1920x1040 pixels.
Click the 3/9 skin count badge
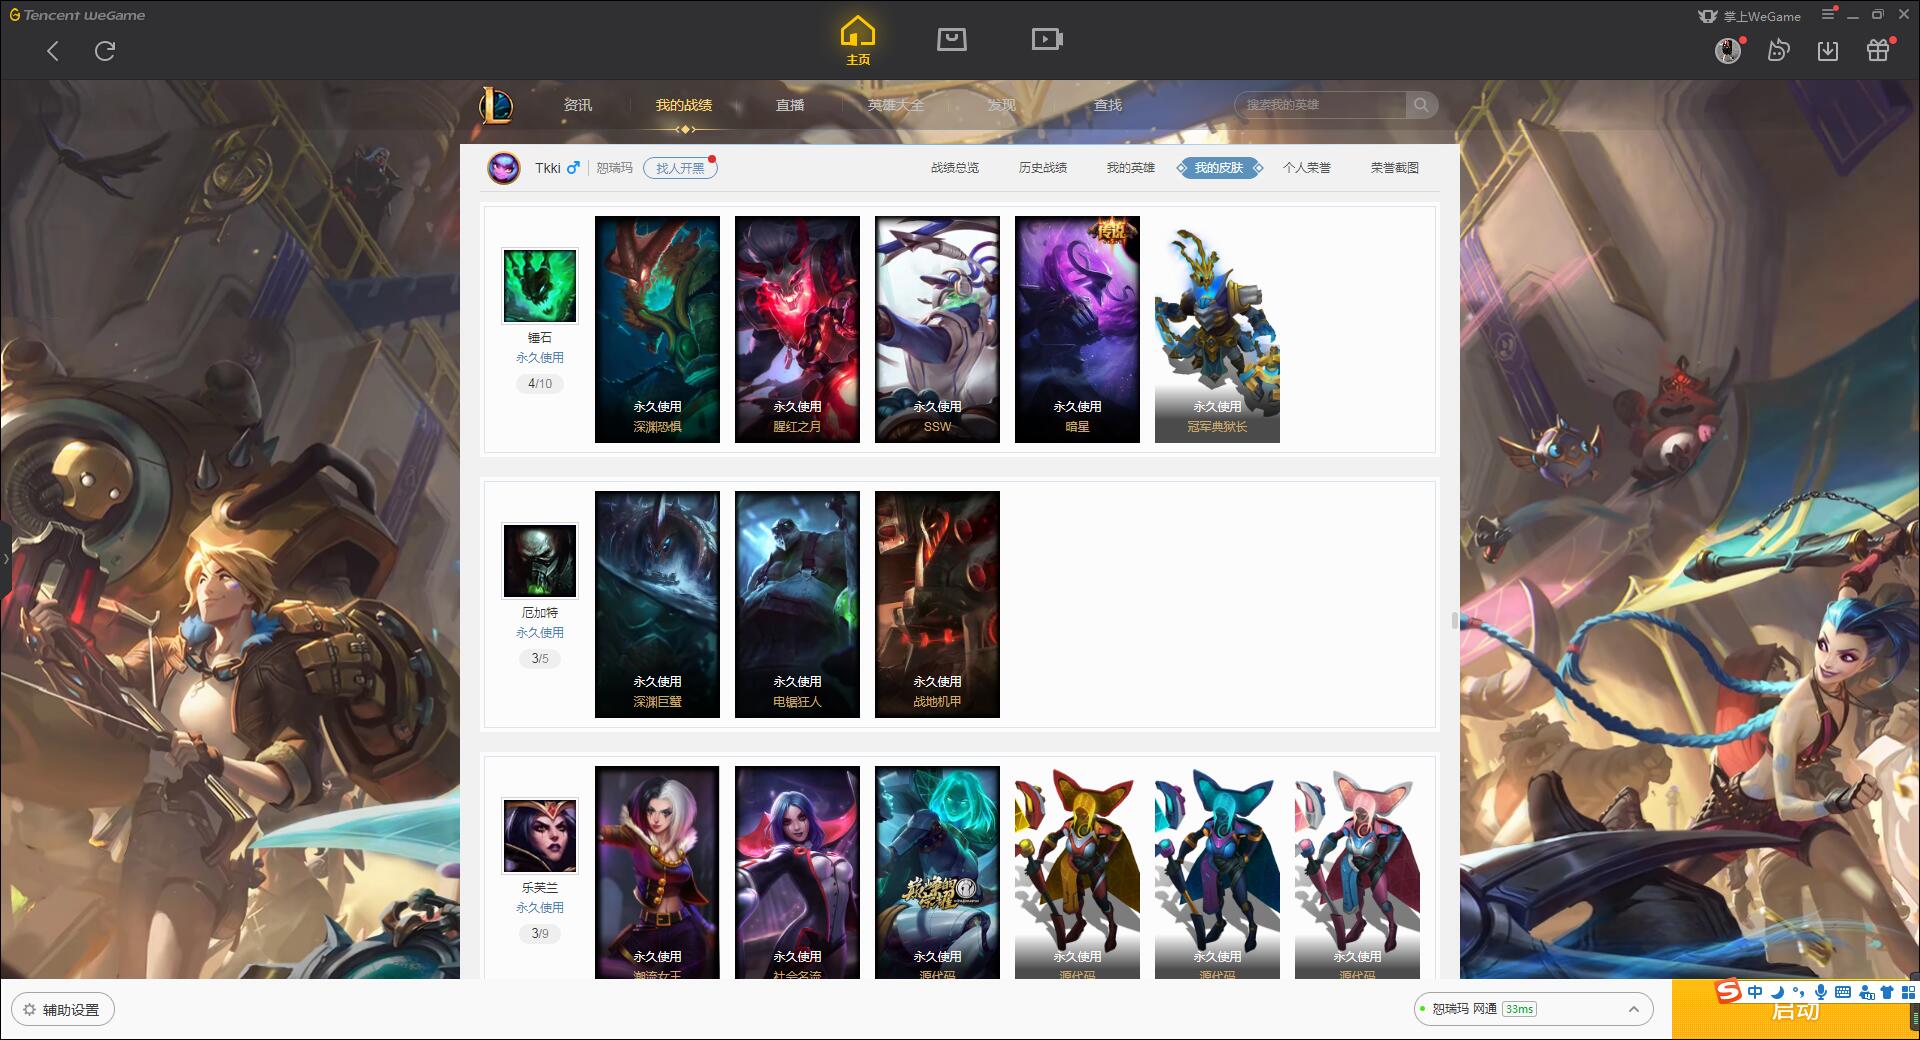pos(540,934)
